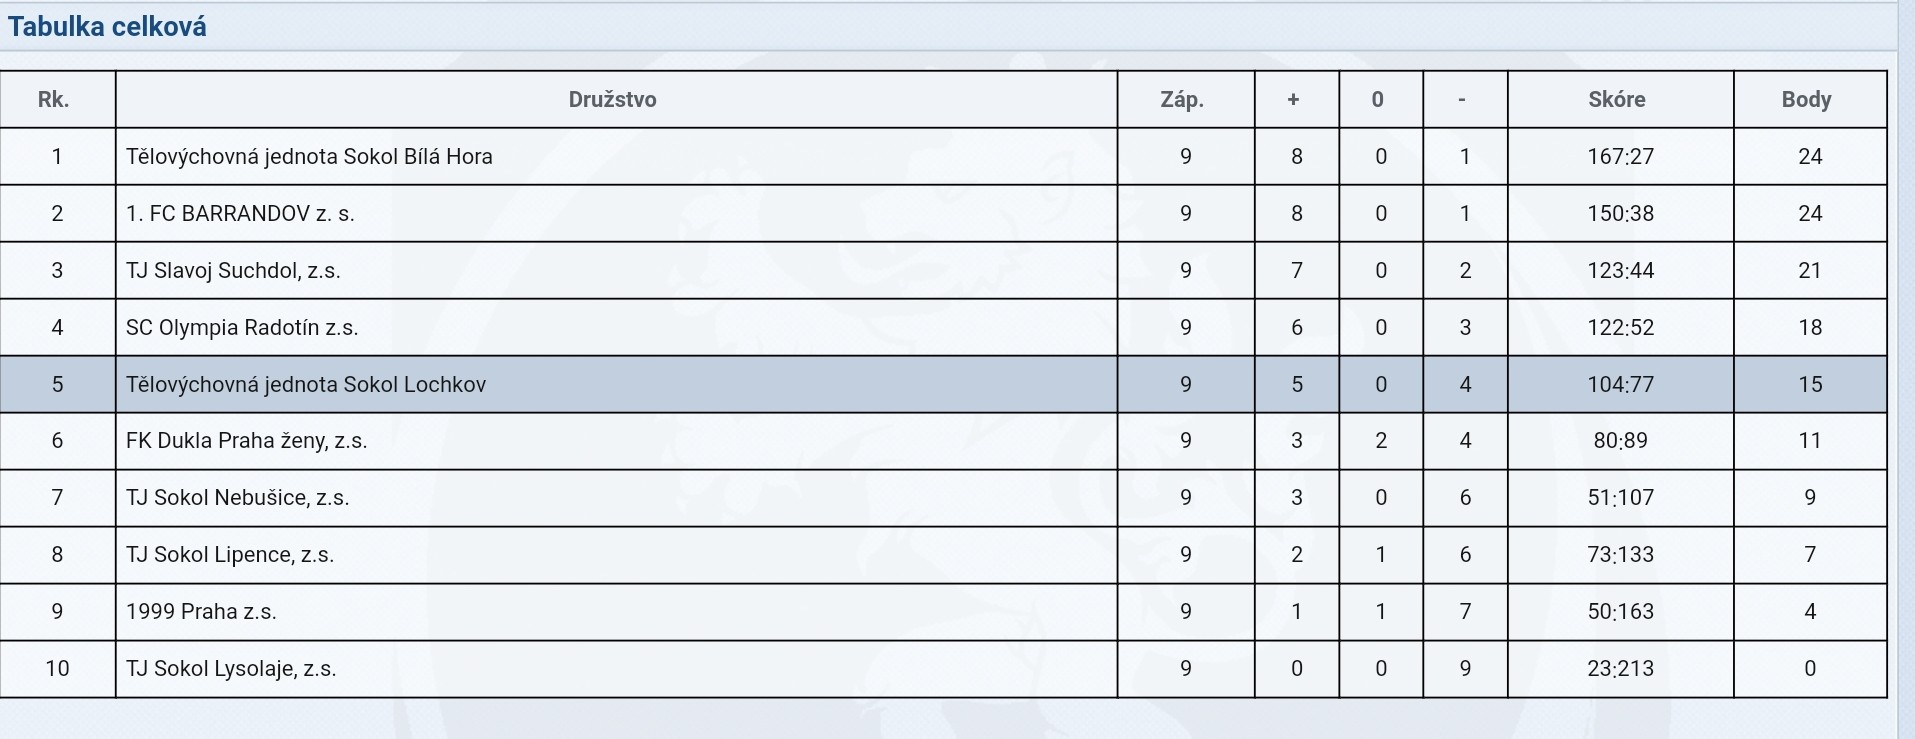This screenshot has width=1915, height=739.
Task: Select the 1. FC BARRANDOV z. s. row
Action: pyautogui.click(x=943, y=213)
